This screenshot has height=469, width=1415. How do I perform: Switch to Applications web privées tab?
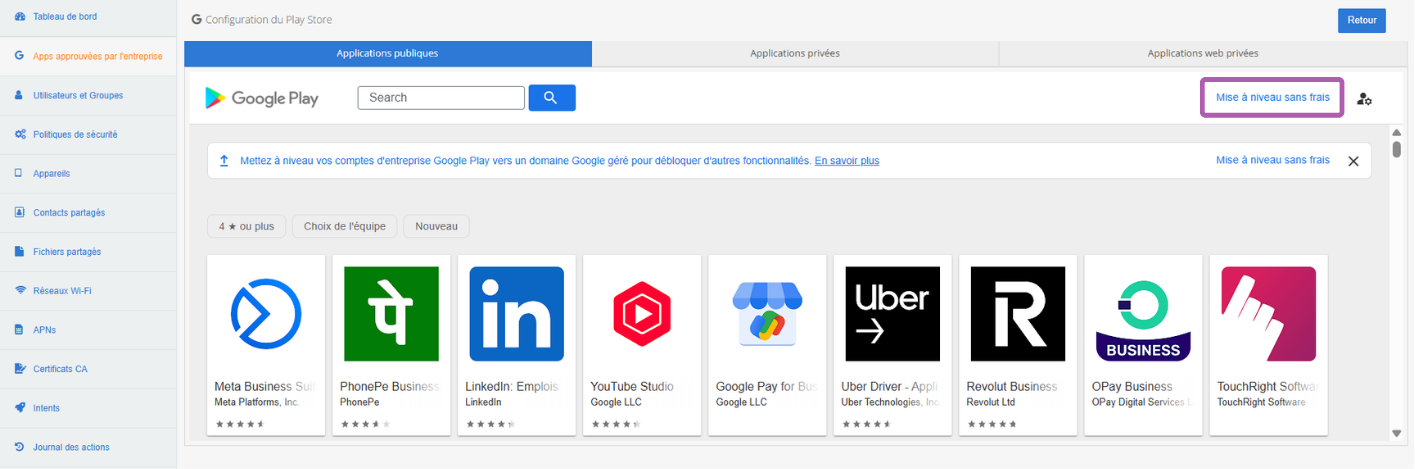tap(1202, 53)
